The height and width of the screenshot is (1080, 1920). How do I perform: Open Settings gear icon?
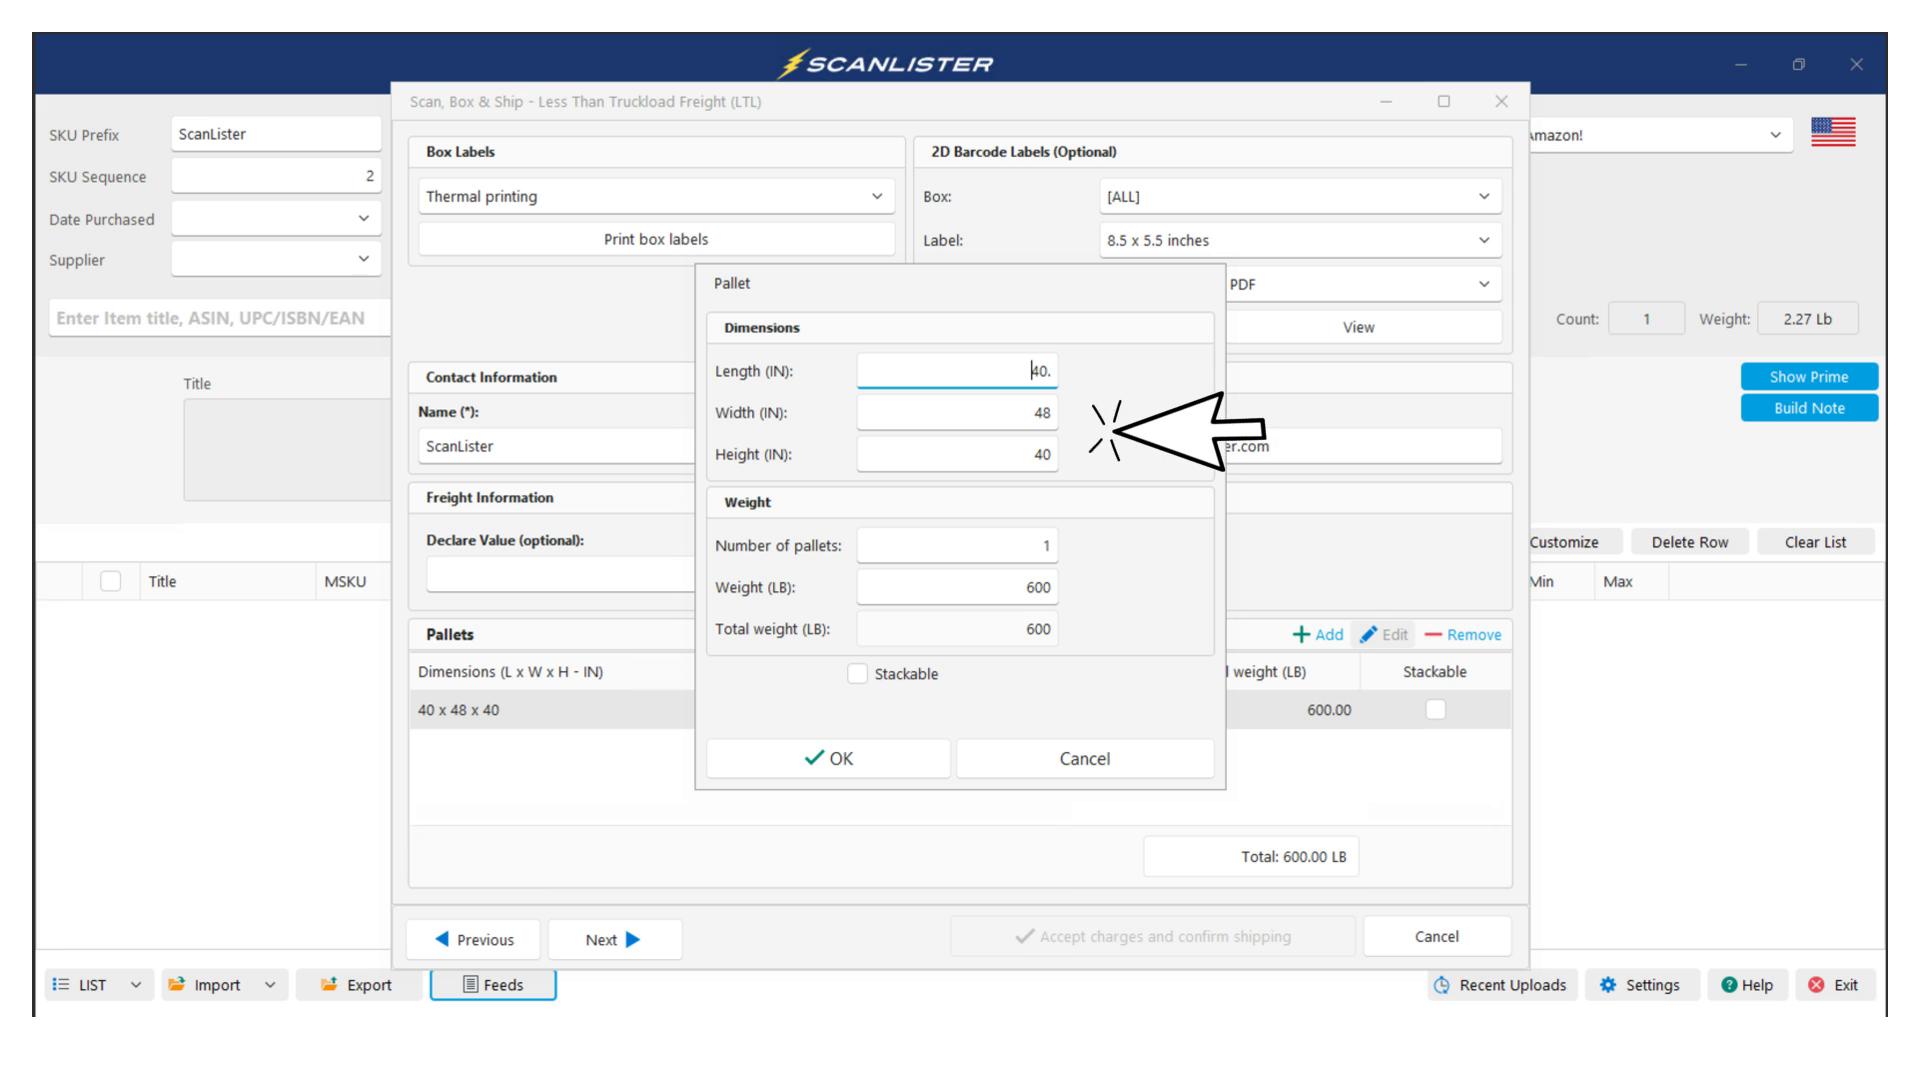(1608, 985)
